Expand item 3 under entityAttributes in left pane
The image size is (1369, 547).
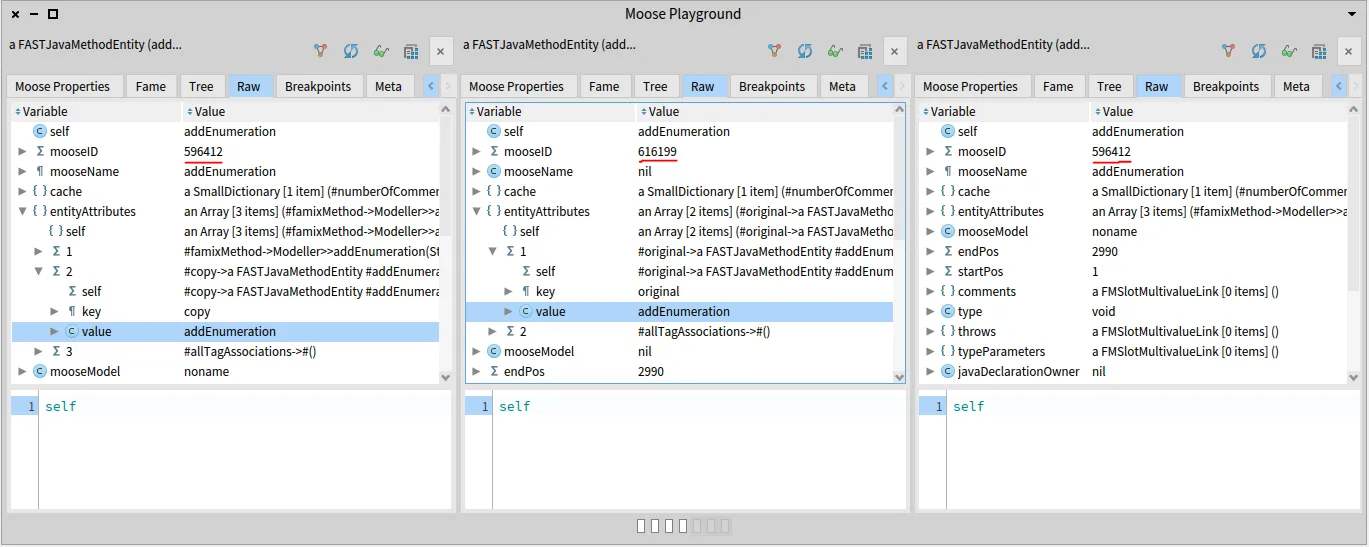click(38, 351)
